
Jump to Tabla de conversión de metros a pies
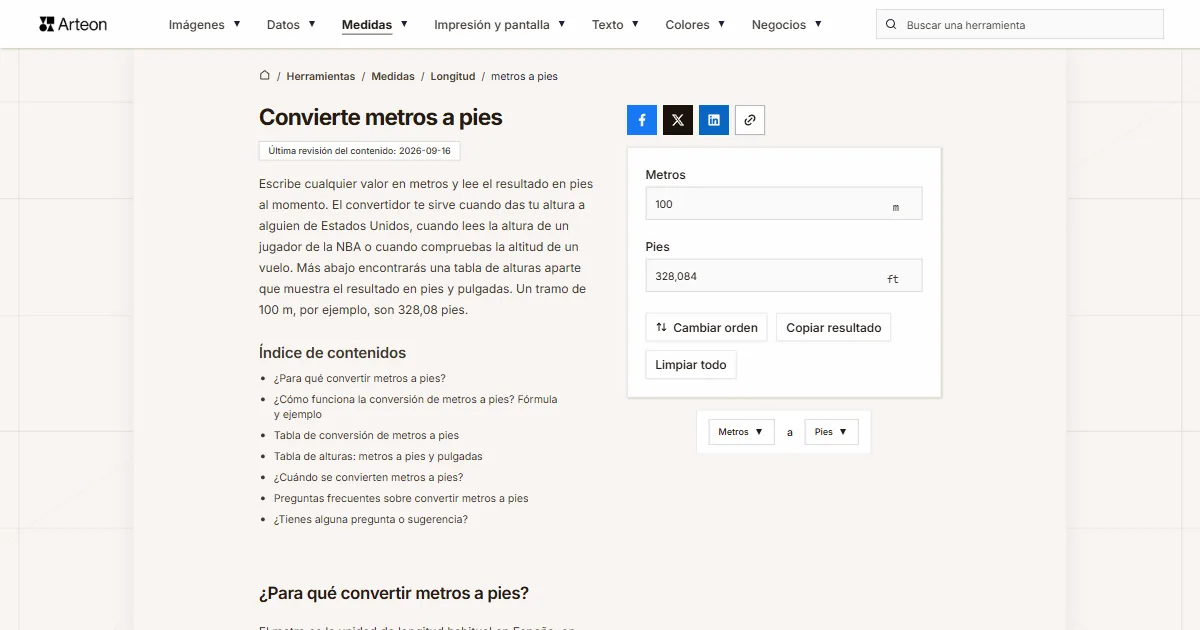[x=366, y=435]
